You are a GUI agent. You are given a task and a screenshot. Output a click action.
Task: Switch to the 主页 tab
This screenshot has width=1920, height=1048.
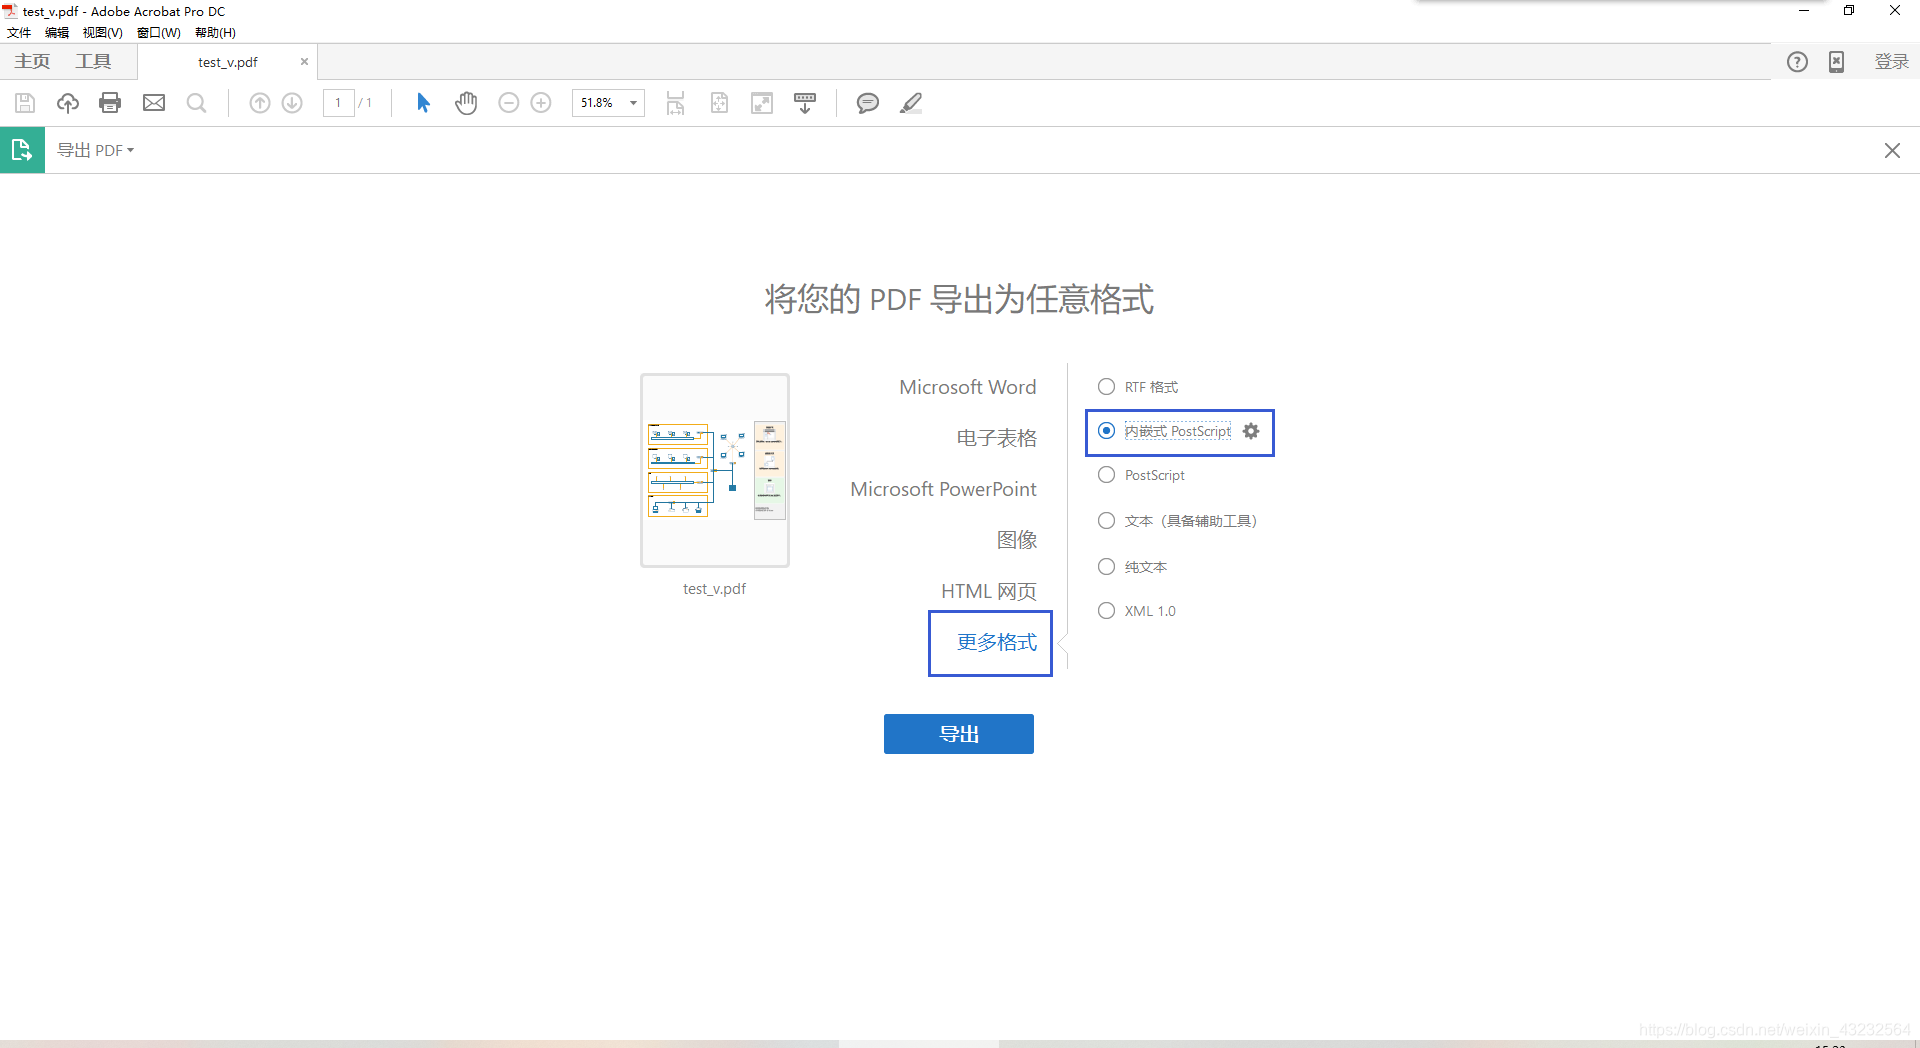(x=32, y=62)
